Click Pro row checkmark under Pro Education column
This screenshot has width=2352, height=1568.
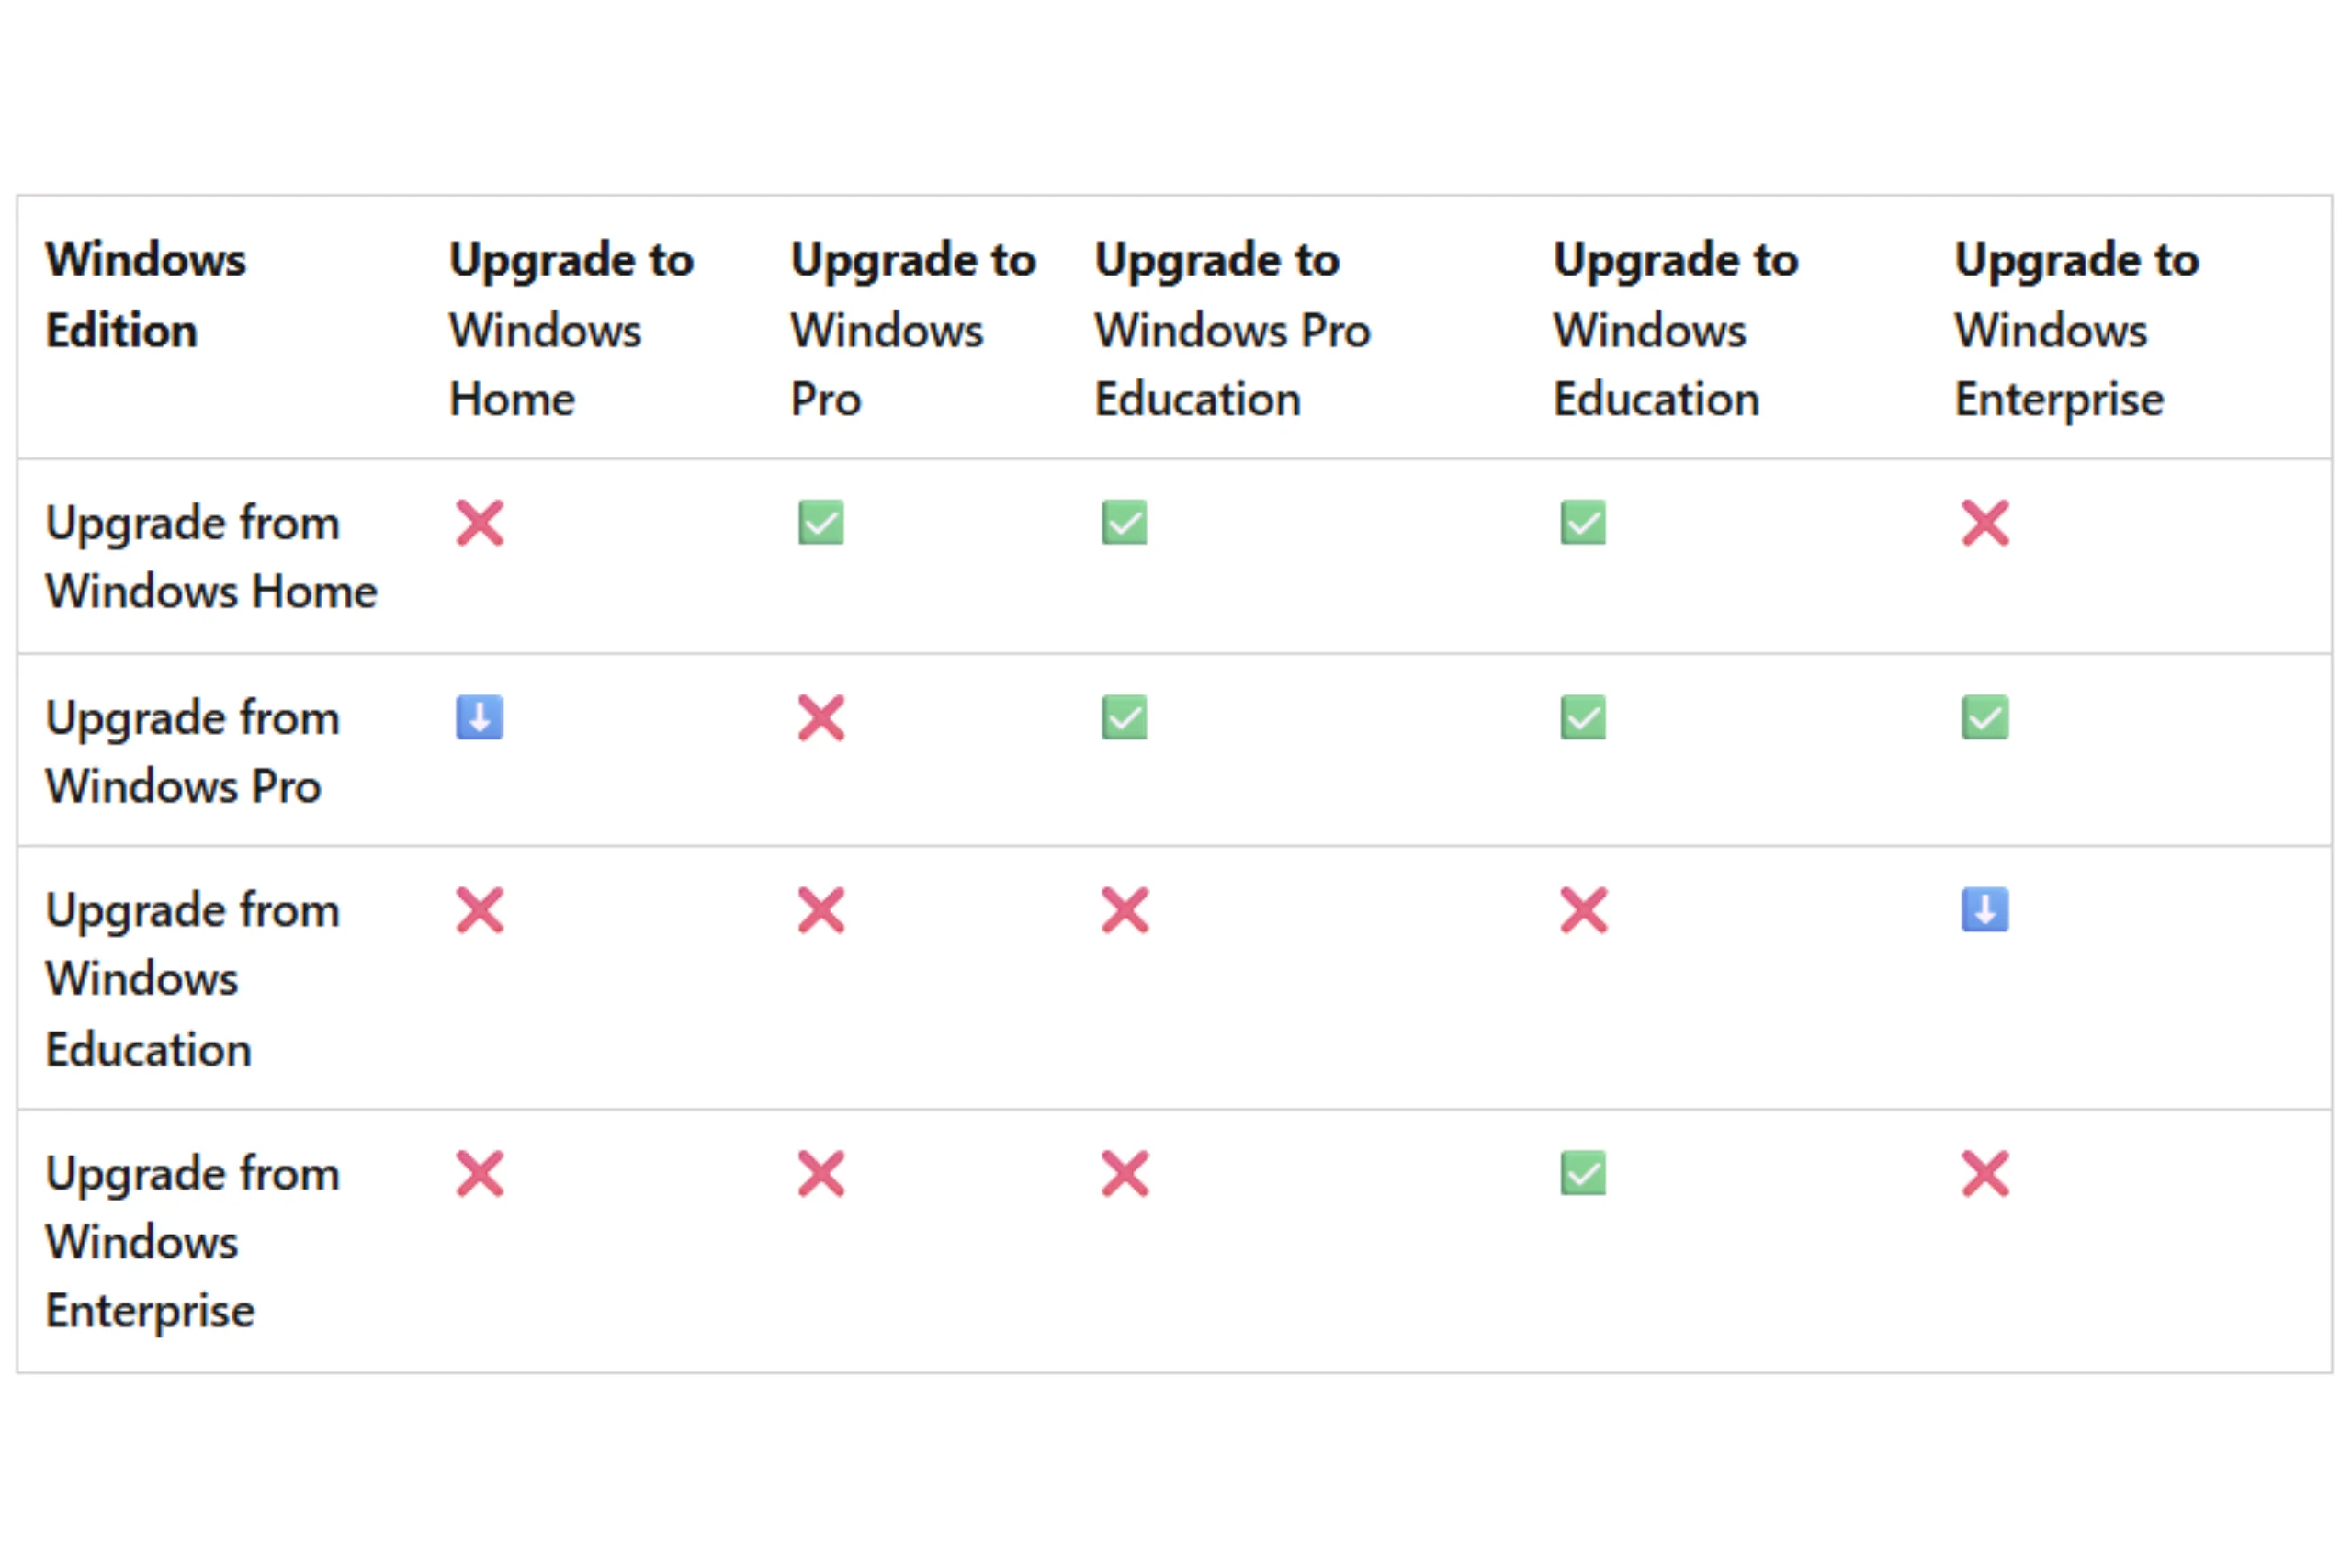click(x=1124, y=717)
